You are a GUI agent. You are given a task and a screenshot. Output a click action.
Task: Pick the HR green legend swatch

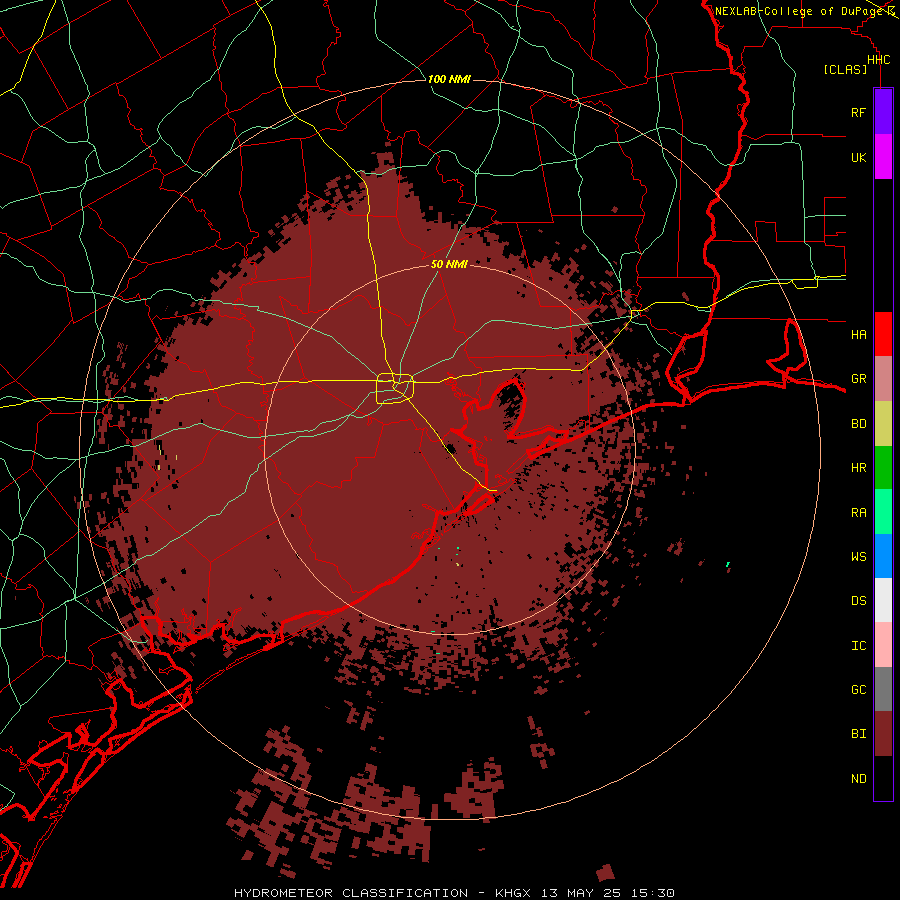click(883, 468)
